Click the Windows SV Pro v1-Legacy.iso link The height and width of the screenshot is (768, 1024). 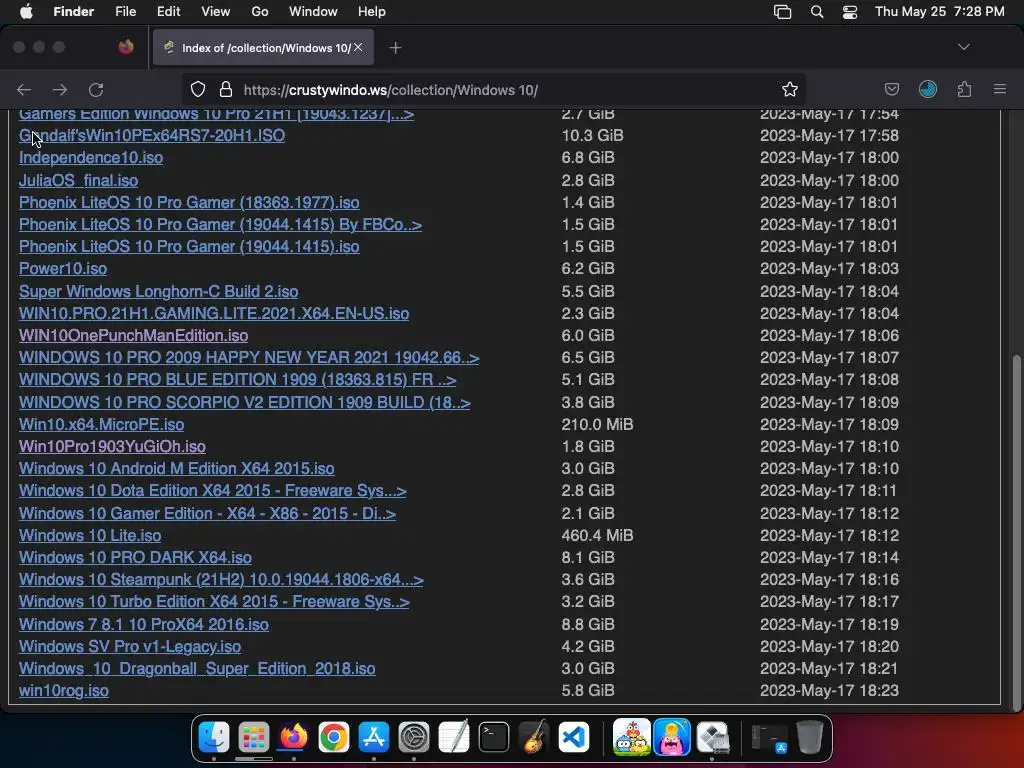click(x=130, y=647)
